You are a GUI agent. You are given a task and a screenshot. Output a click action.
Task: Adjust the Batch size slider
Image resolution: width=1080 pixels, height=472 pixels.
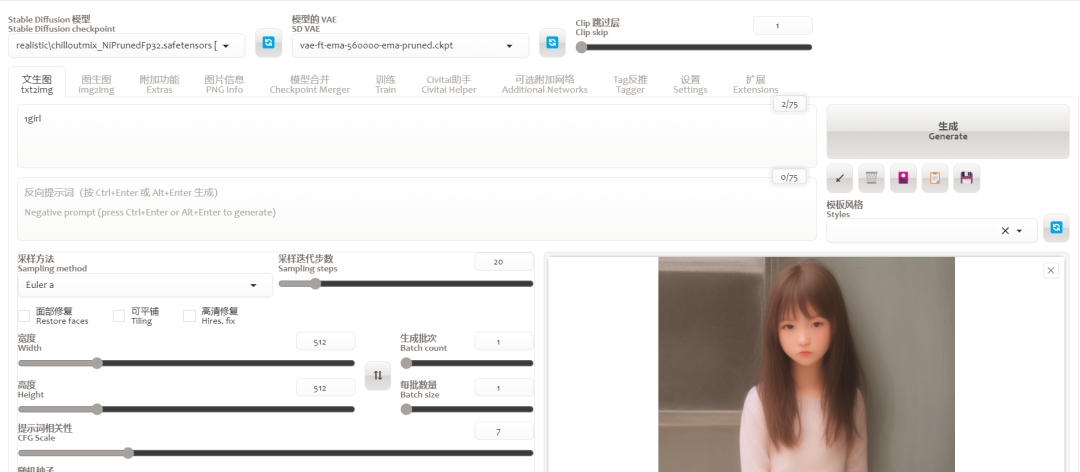click(467, 409)
